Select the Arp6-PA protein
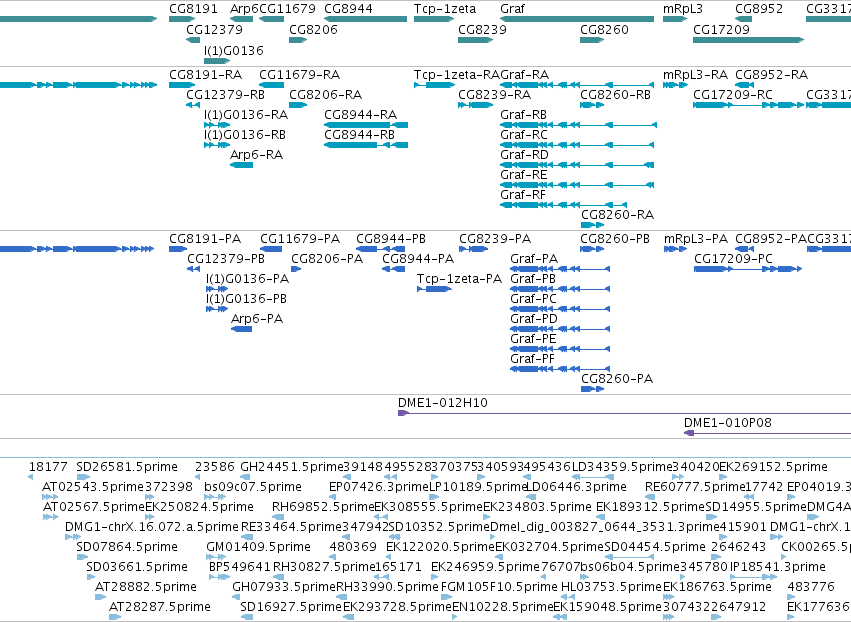Image resolution: width=851 pixels, height=622 pixels. pyautogui.click(x=242, y=329)
